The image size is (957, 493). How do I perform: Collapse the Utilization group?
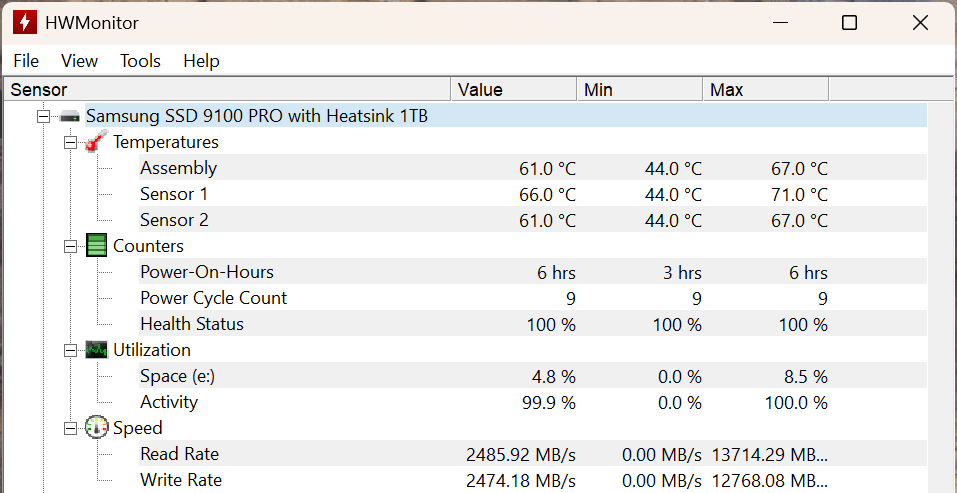click(71, 350)
